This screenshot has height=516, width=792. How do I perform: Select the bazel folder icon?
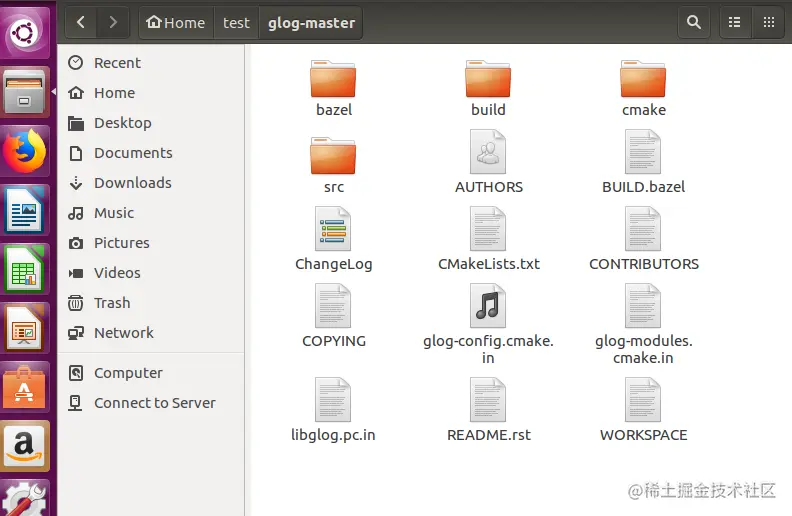[333, 79]
